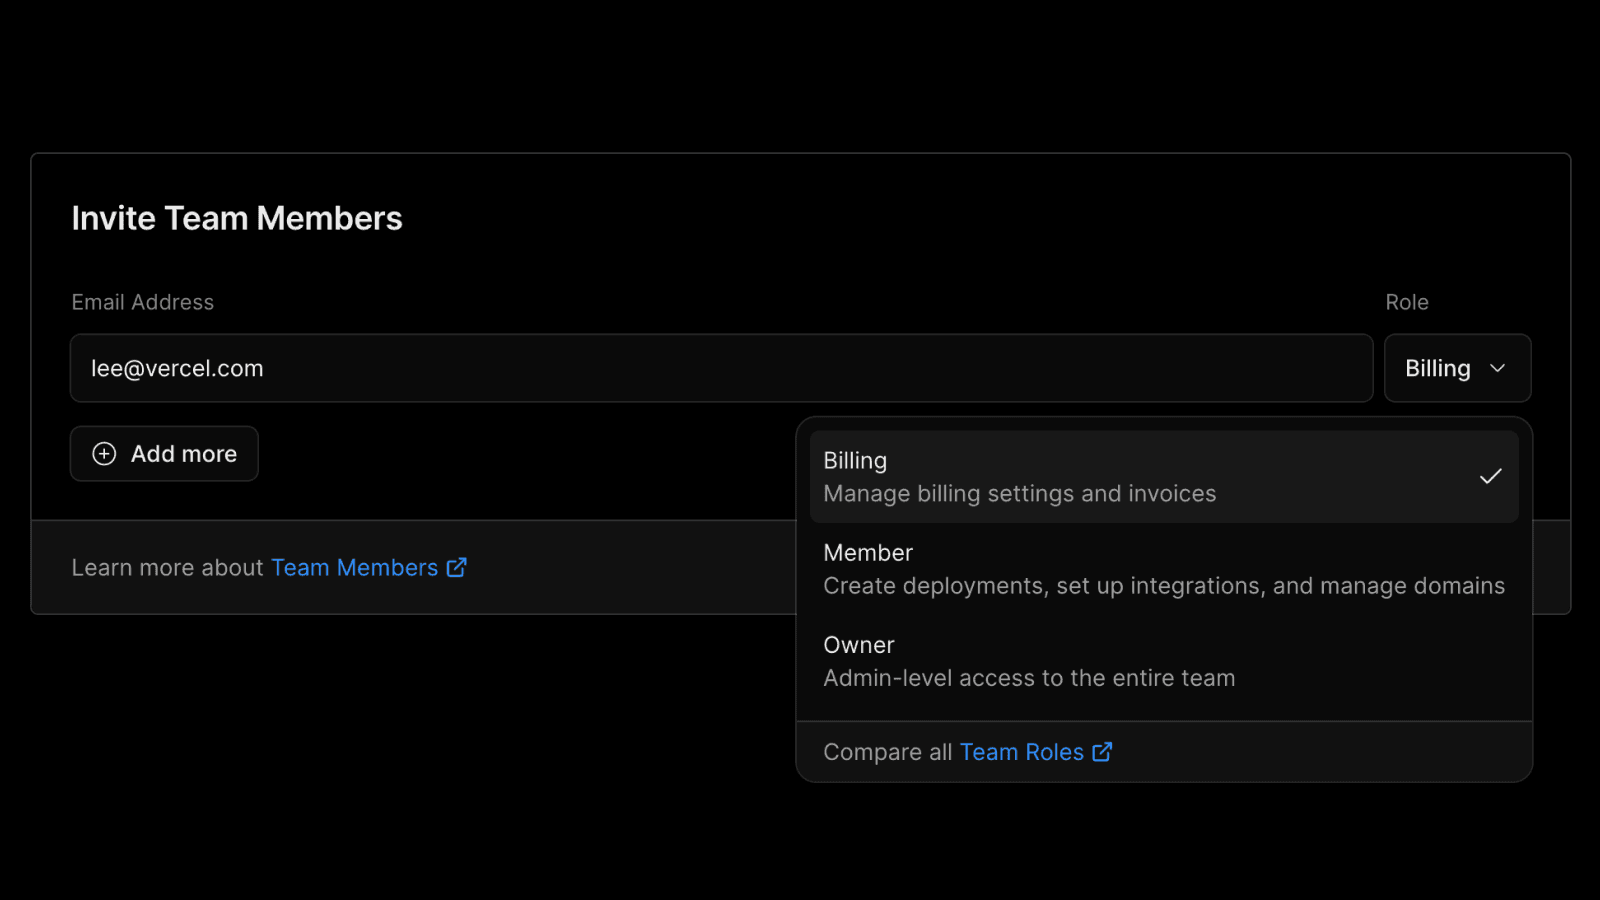Screen dimensions: 1600x900
Task: Focus the email field containing lee@vercel.com
Action: (x=720, y=369)
